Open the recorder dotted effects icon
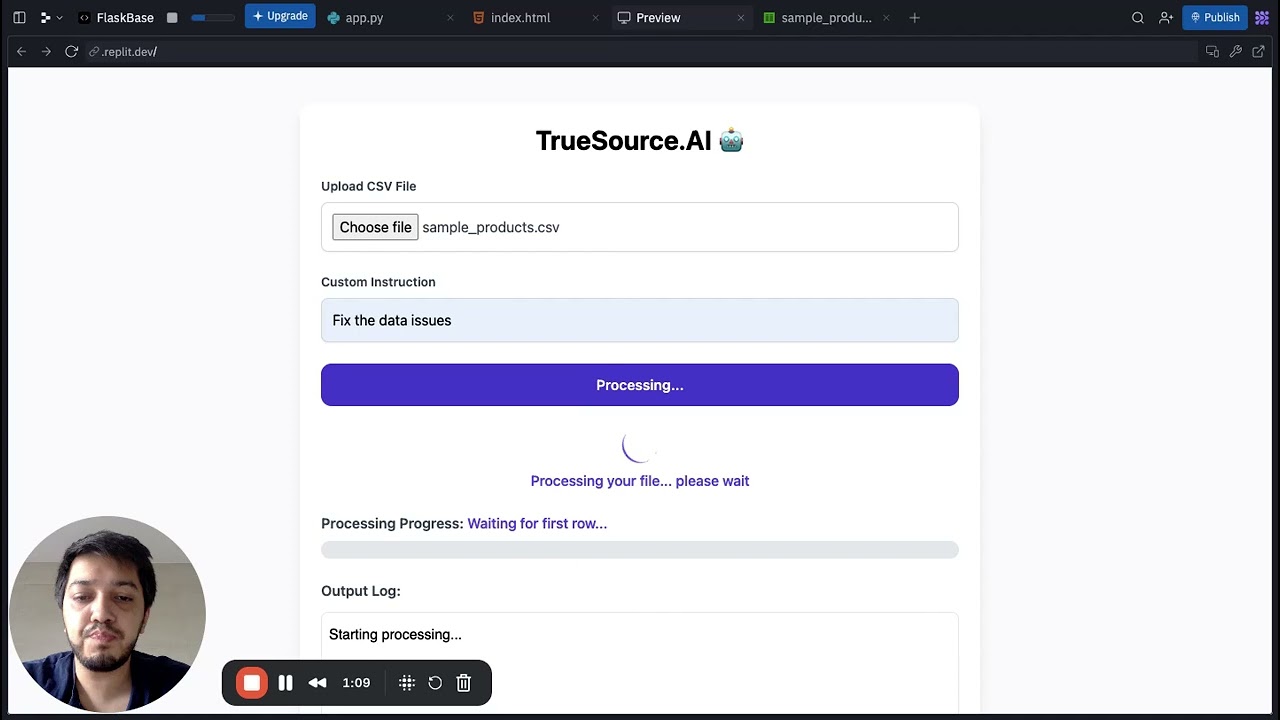 407,683
